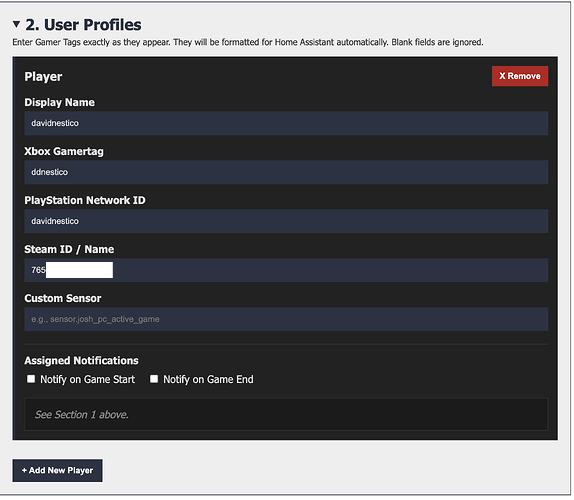574x500 pixels.
Task: Click the 'Notify on Game Start' label text
Action: coord(88,381)
